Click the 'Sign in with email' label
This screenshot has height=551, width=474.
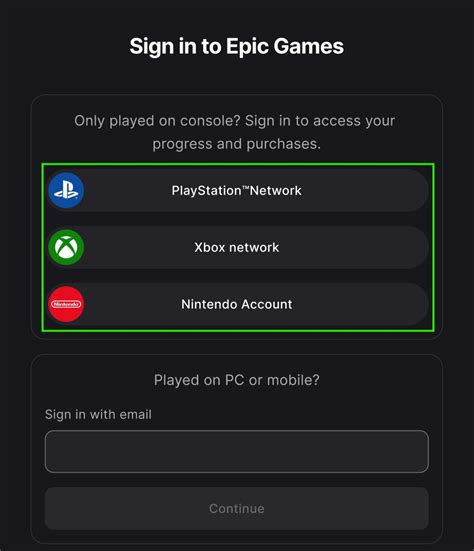coord(98,414)
